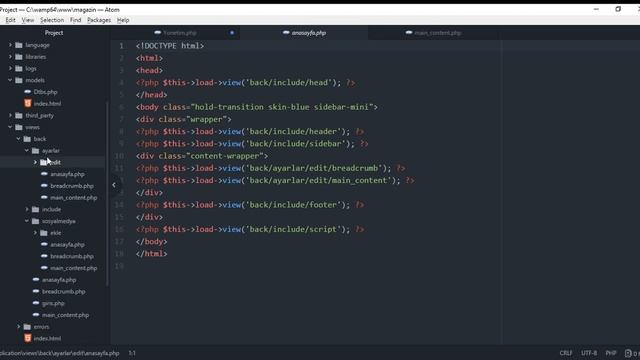The image size is (640, 360).
Task: Click the errors folder icon
Action: tap(27, 327)
